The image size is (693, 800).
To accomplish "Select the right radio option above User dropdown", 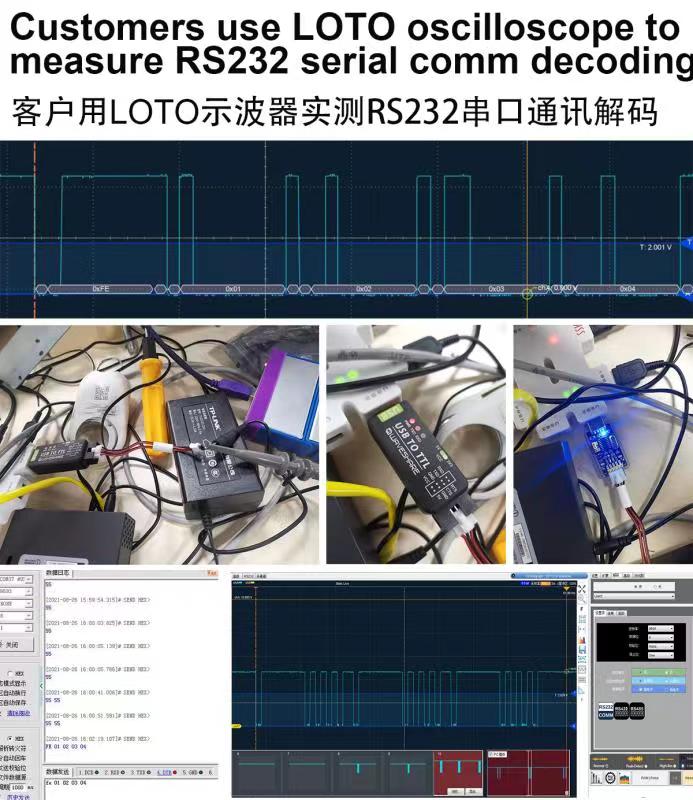I will [x=656, y=586].
